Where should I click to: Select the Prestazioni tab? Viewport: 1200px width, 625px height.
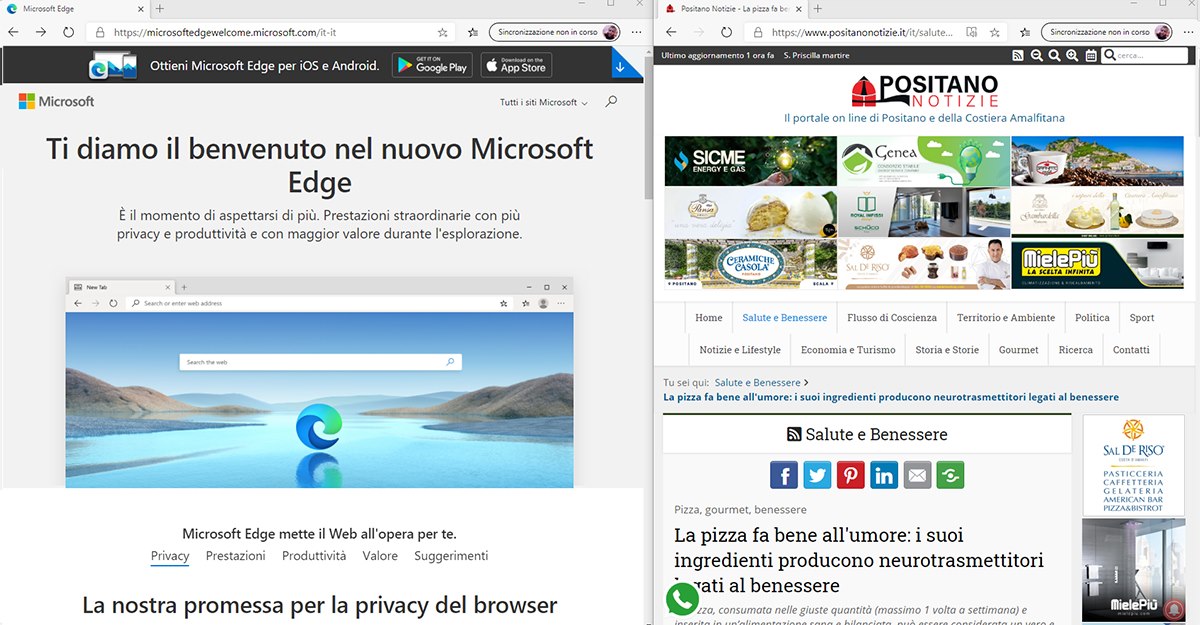click(236, 556)
